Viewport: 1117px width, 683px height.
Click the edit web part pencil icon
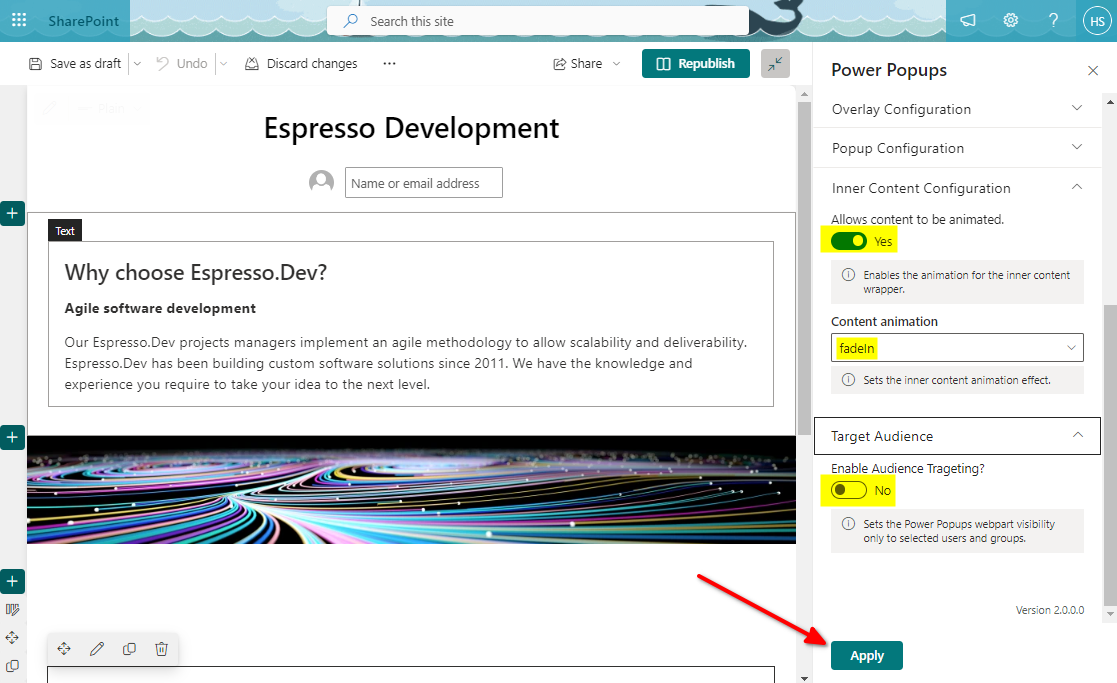(97, 649)
